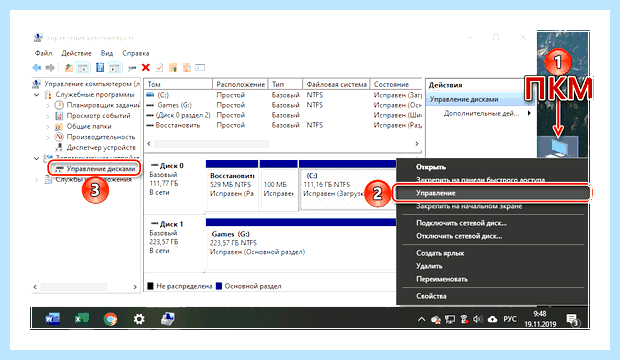Select Управление компьютером root node
The width and height of the screenshot is (620, 360).
[x=91, y=84]
